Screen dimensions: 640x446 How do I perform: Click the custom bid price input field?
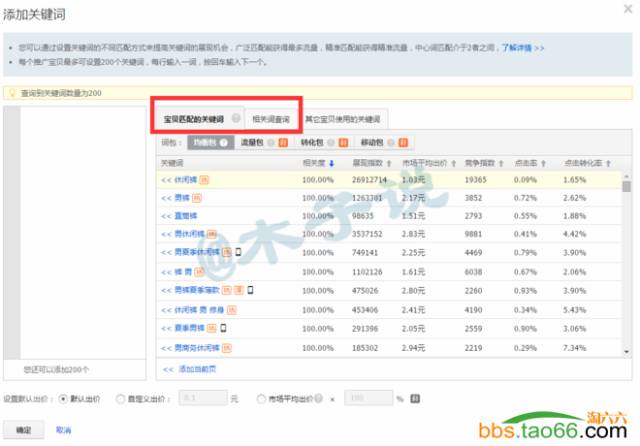[x=203, y=398]
